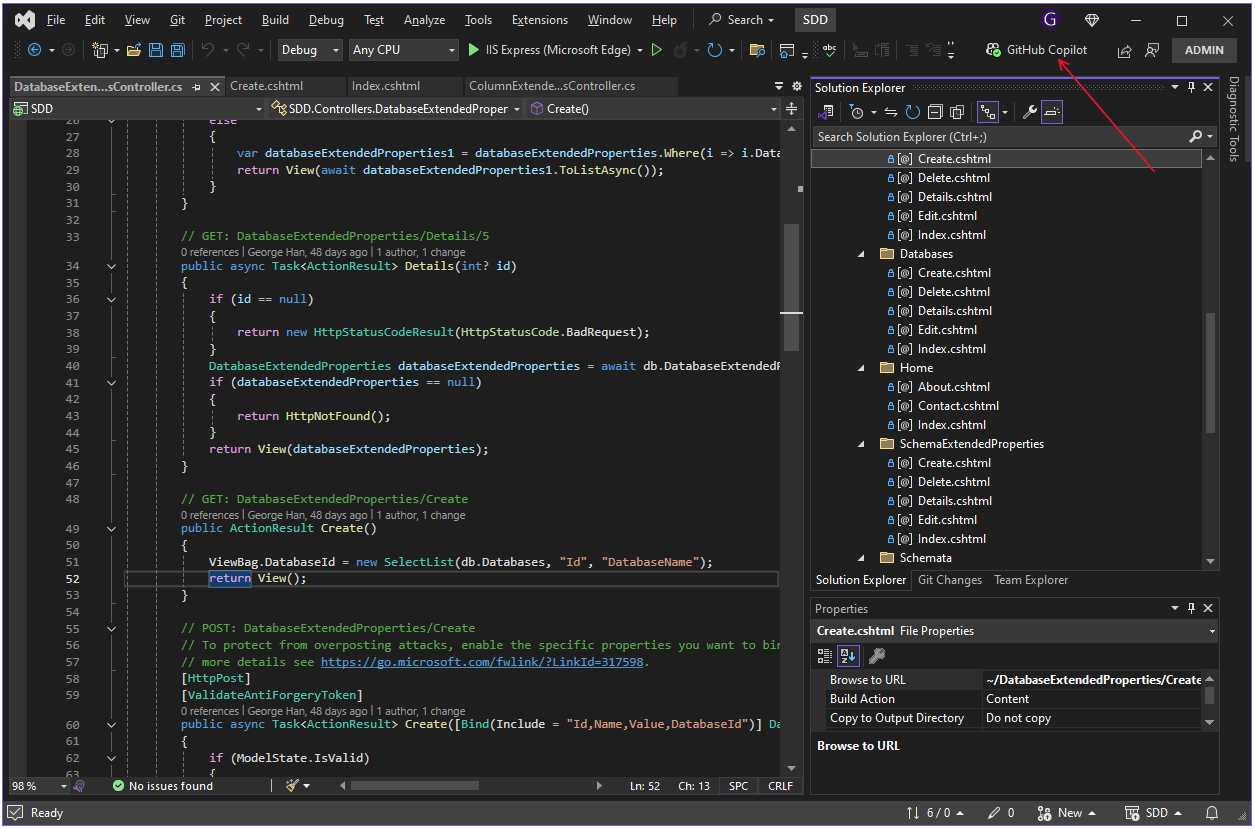
Task: Refresh the Solution Explorer tree
Action: pos(912,112)
